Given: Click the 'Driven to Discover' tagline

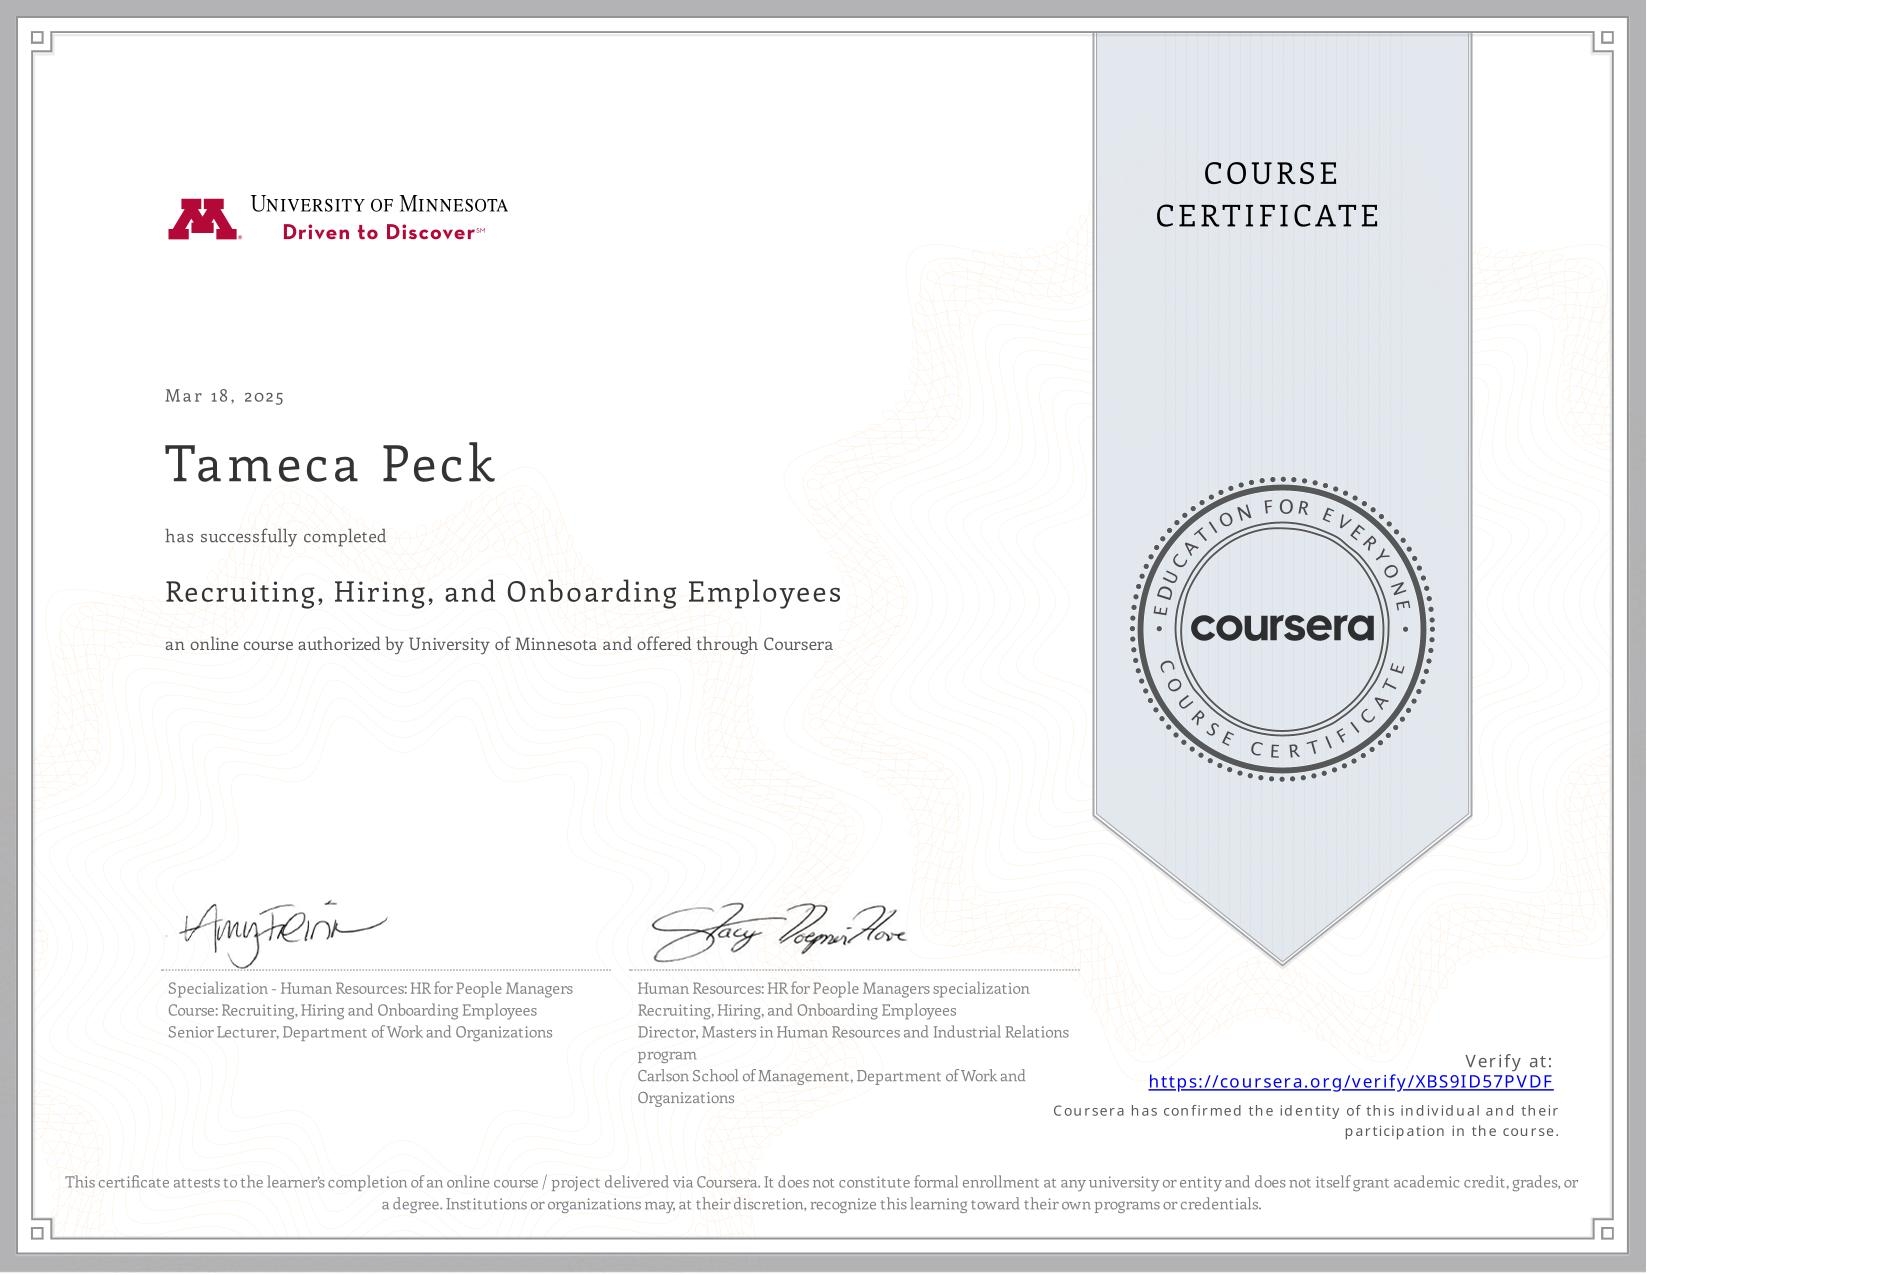Looking at the screenshot, I should tap(383, 232).
